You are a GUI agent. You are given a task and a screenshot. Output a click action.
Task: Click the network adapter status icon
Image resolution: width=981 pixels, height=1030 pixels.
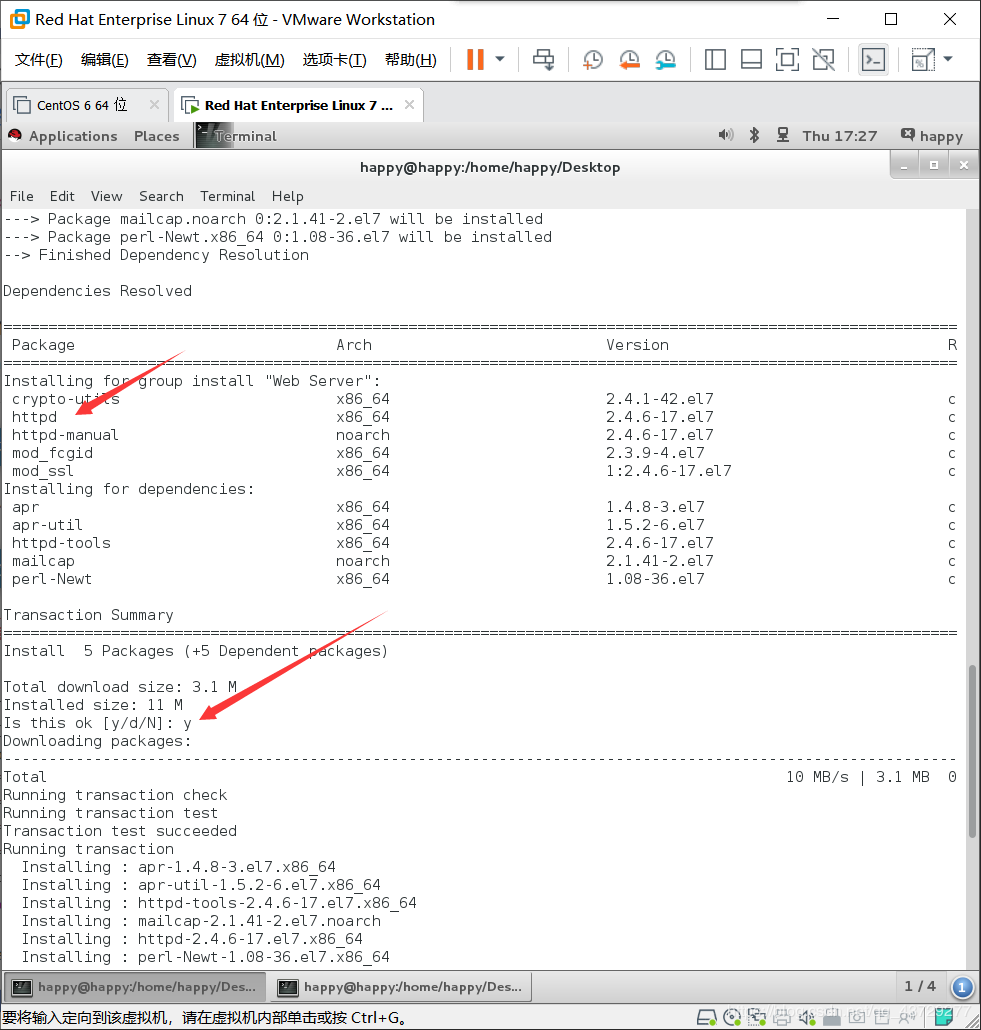[757, 1018]
